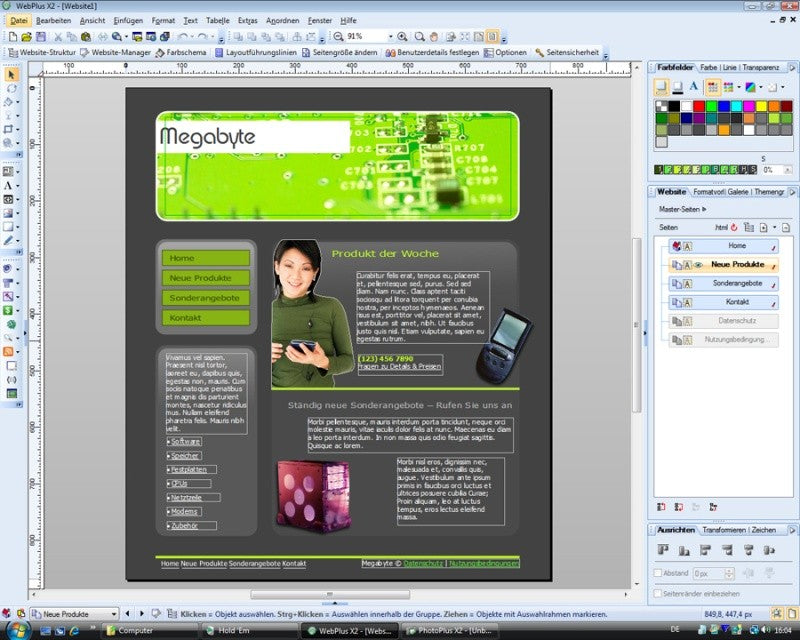800x640 pixels.
Task: Click the Center vertically align icon
Action: point(769,550)
